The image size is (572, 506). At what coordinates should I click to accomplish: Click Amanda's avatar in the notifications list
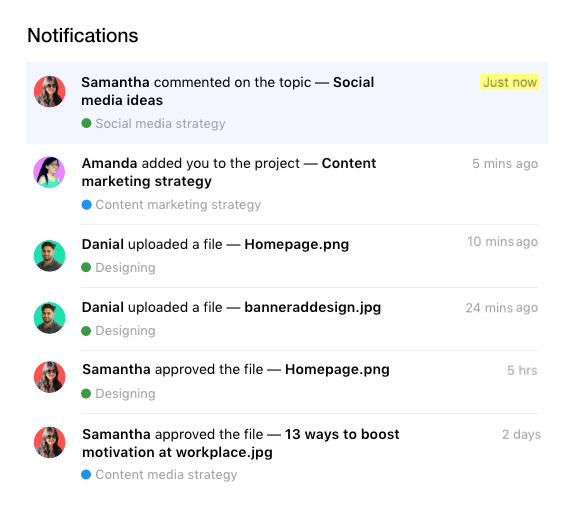tap(49, 172)
